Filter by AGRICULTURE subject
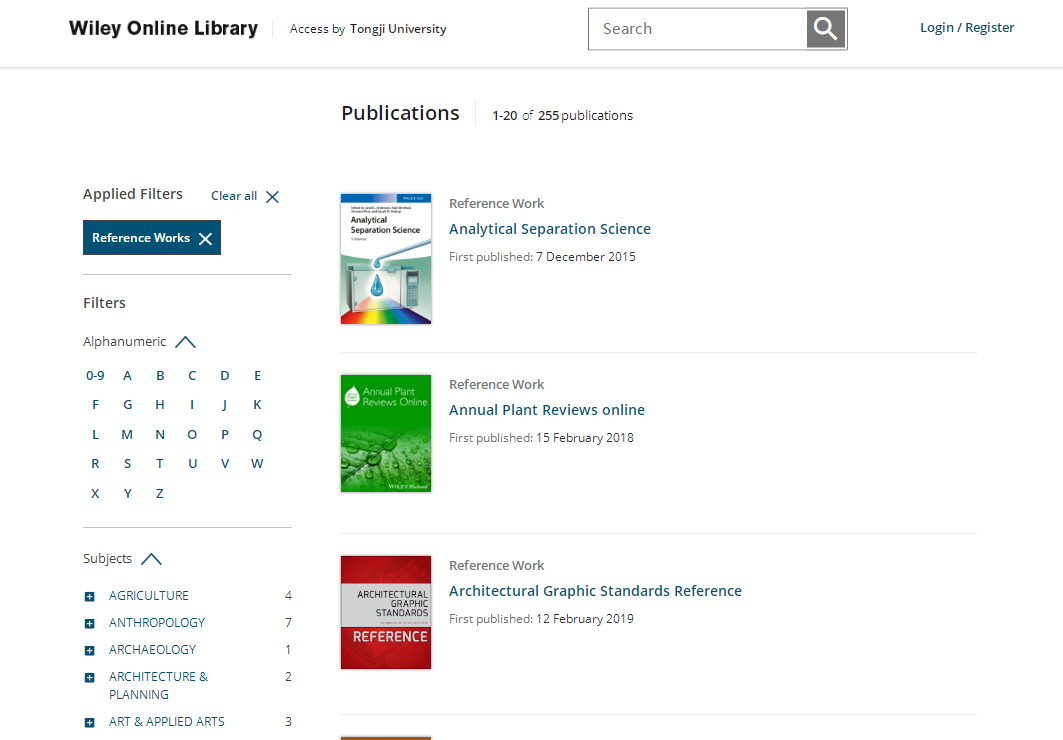Screen dimensions: 1063x740 [x=149, y=596]
